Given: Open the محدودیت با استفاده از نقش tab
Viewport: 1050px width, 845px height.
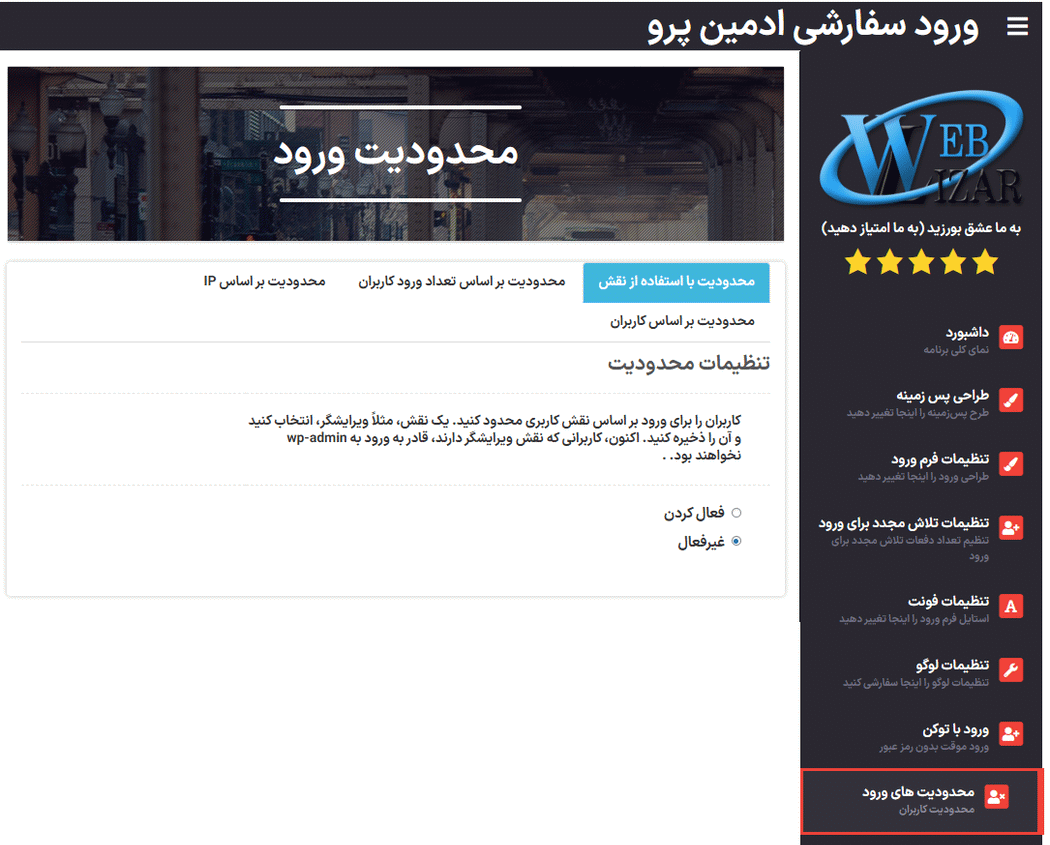Looking at the screenshot, I should point(676,282).
